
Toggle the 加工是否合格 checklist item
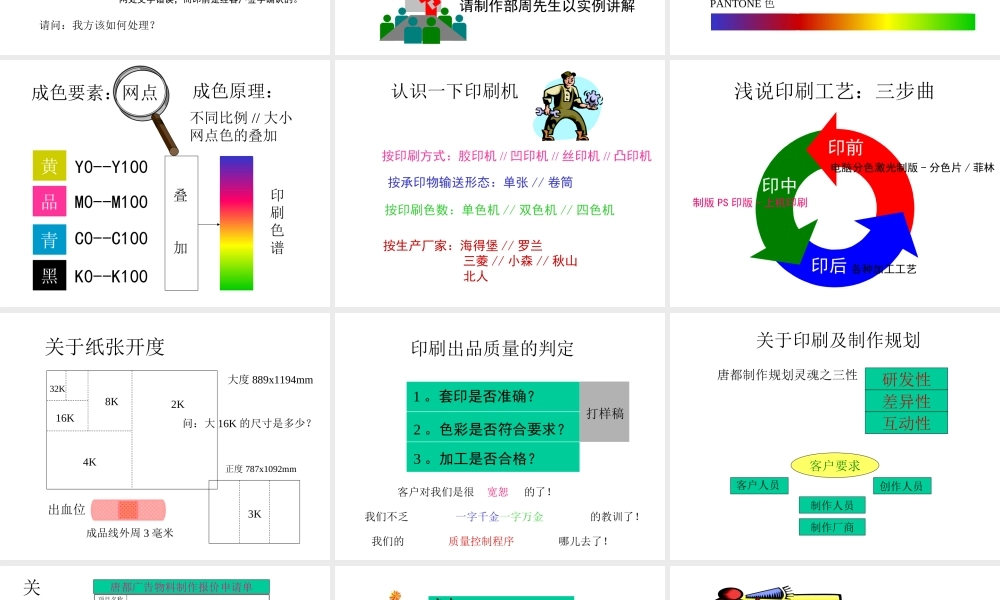tap(492, 457)
